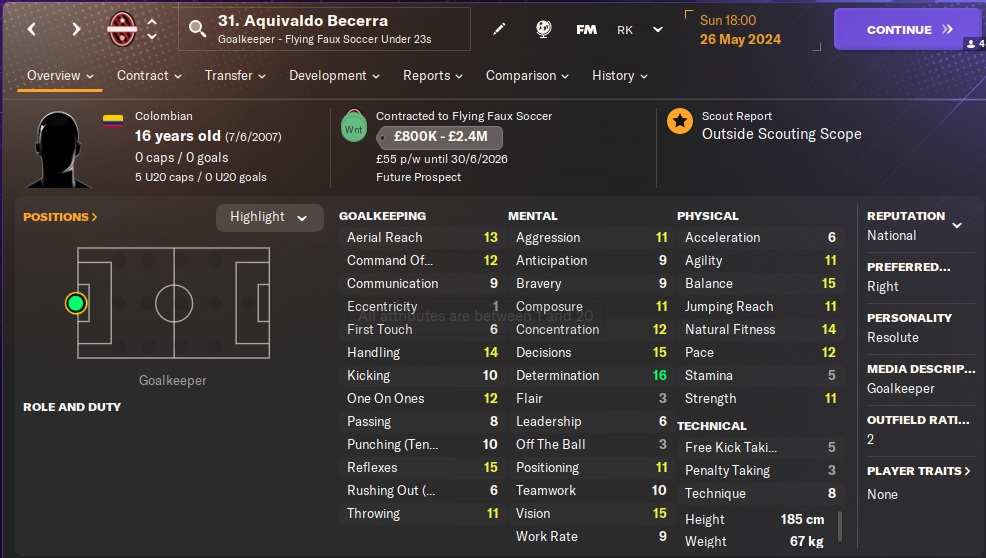Expand the dropdown arrow next to RK
Screen dimensions: 986x558
[658, 29]
